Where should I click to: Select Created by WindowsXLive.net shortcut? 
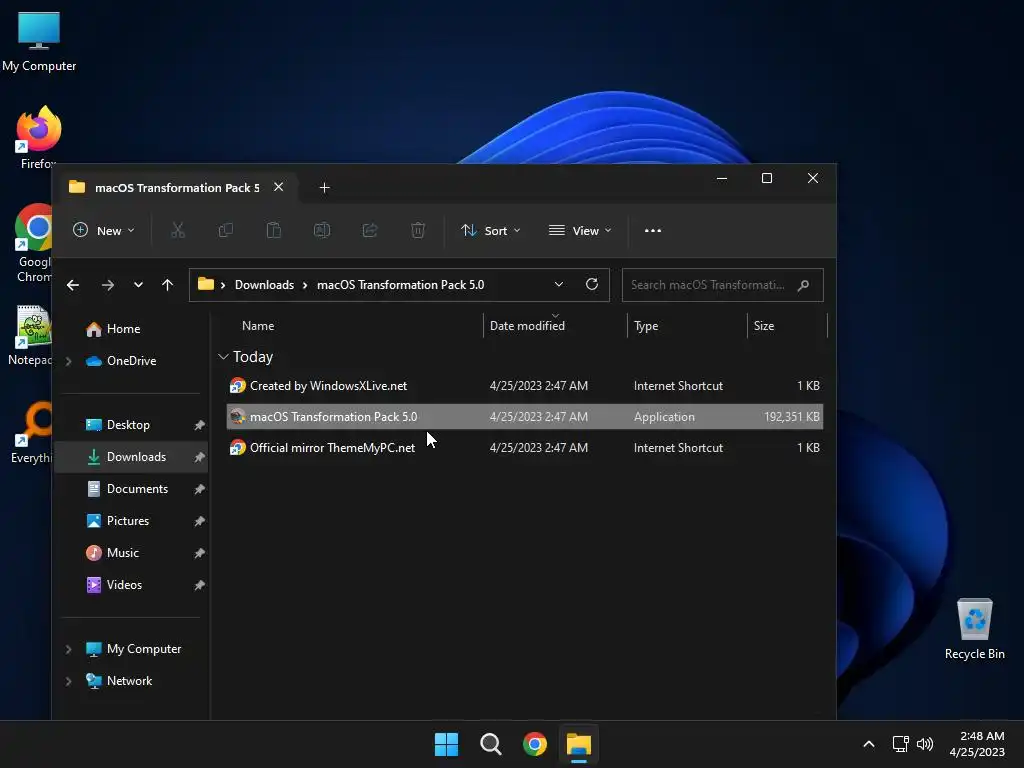[x=524, y=386]
